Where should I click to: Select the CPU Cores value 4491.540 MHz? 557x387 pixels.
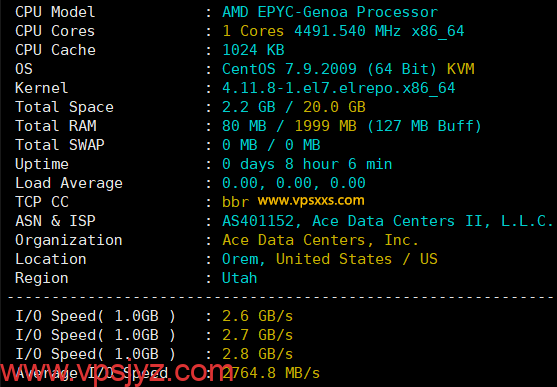click(347, 31)
